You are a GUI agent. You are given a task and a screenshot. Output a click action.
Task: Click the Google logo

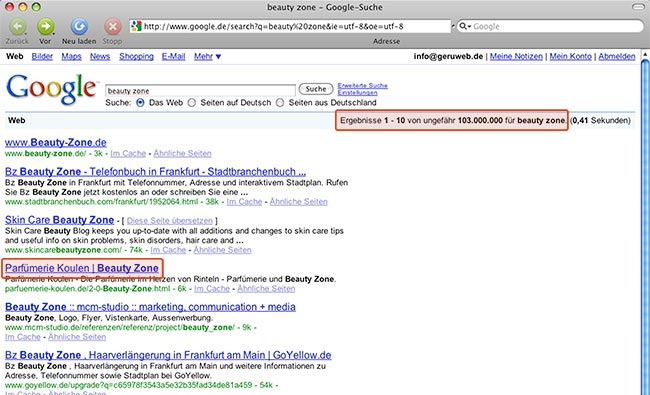pos(51,89)
